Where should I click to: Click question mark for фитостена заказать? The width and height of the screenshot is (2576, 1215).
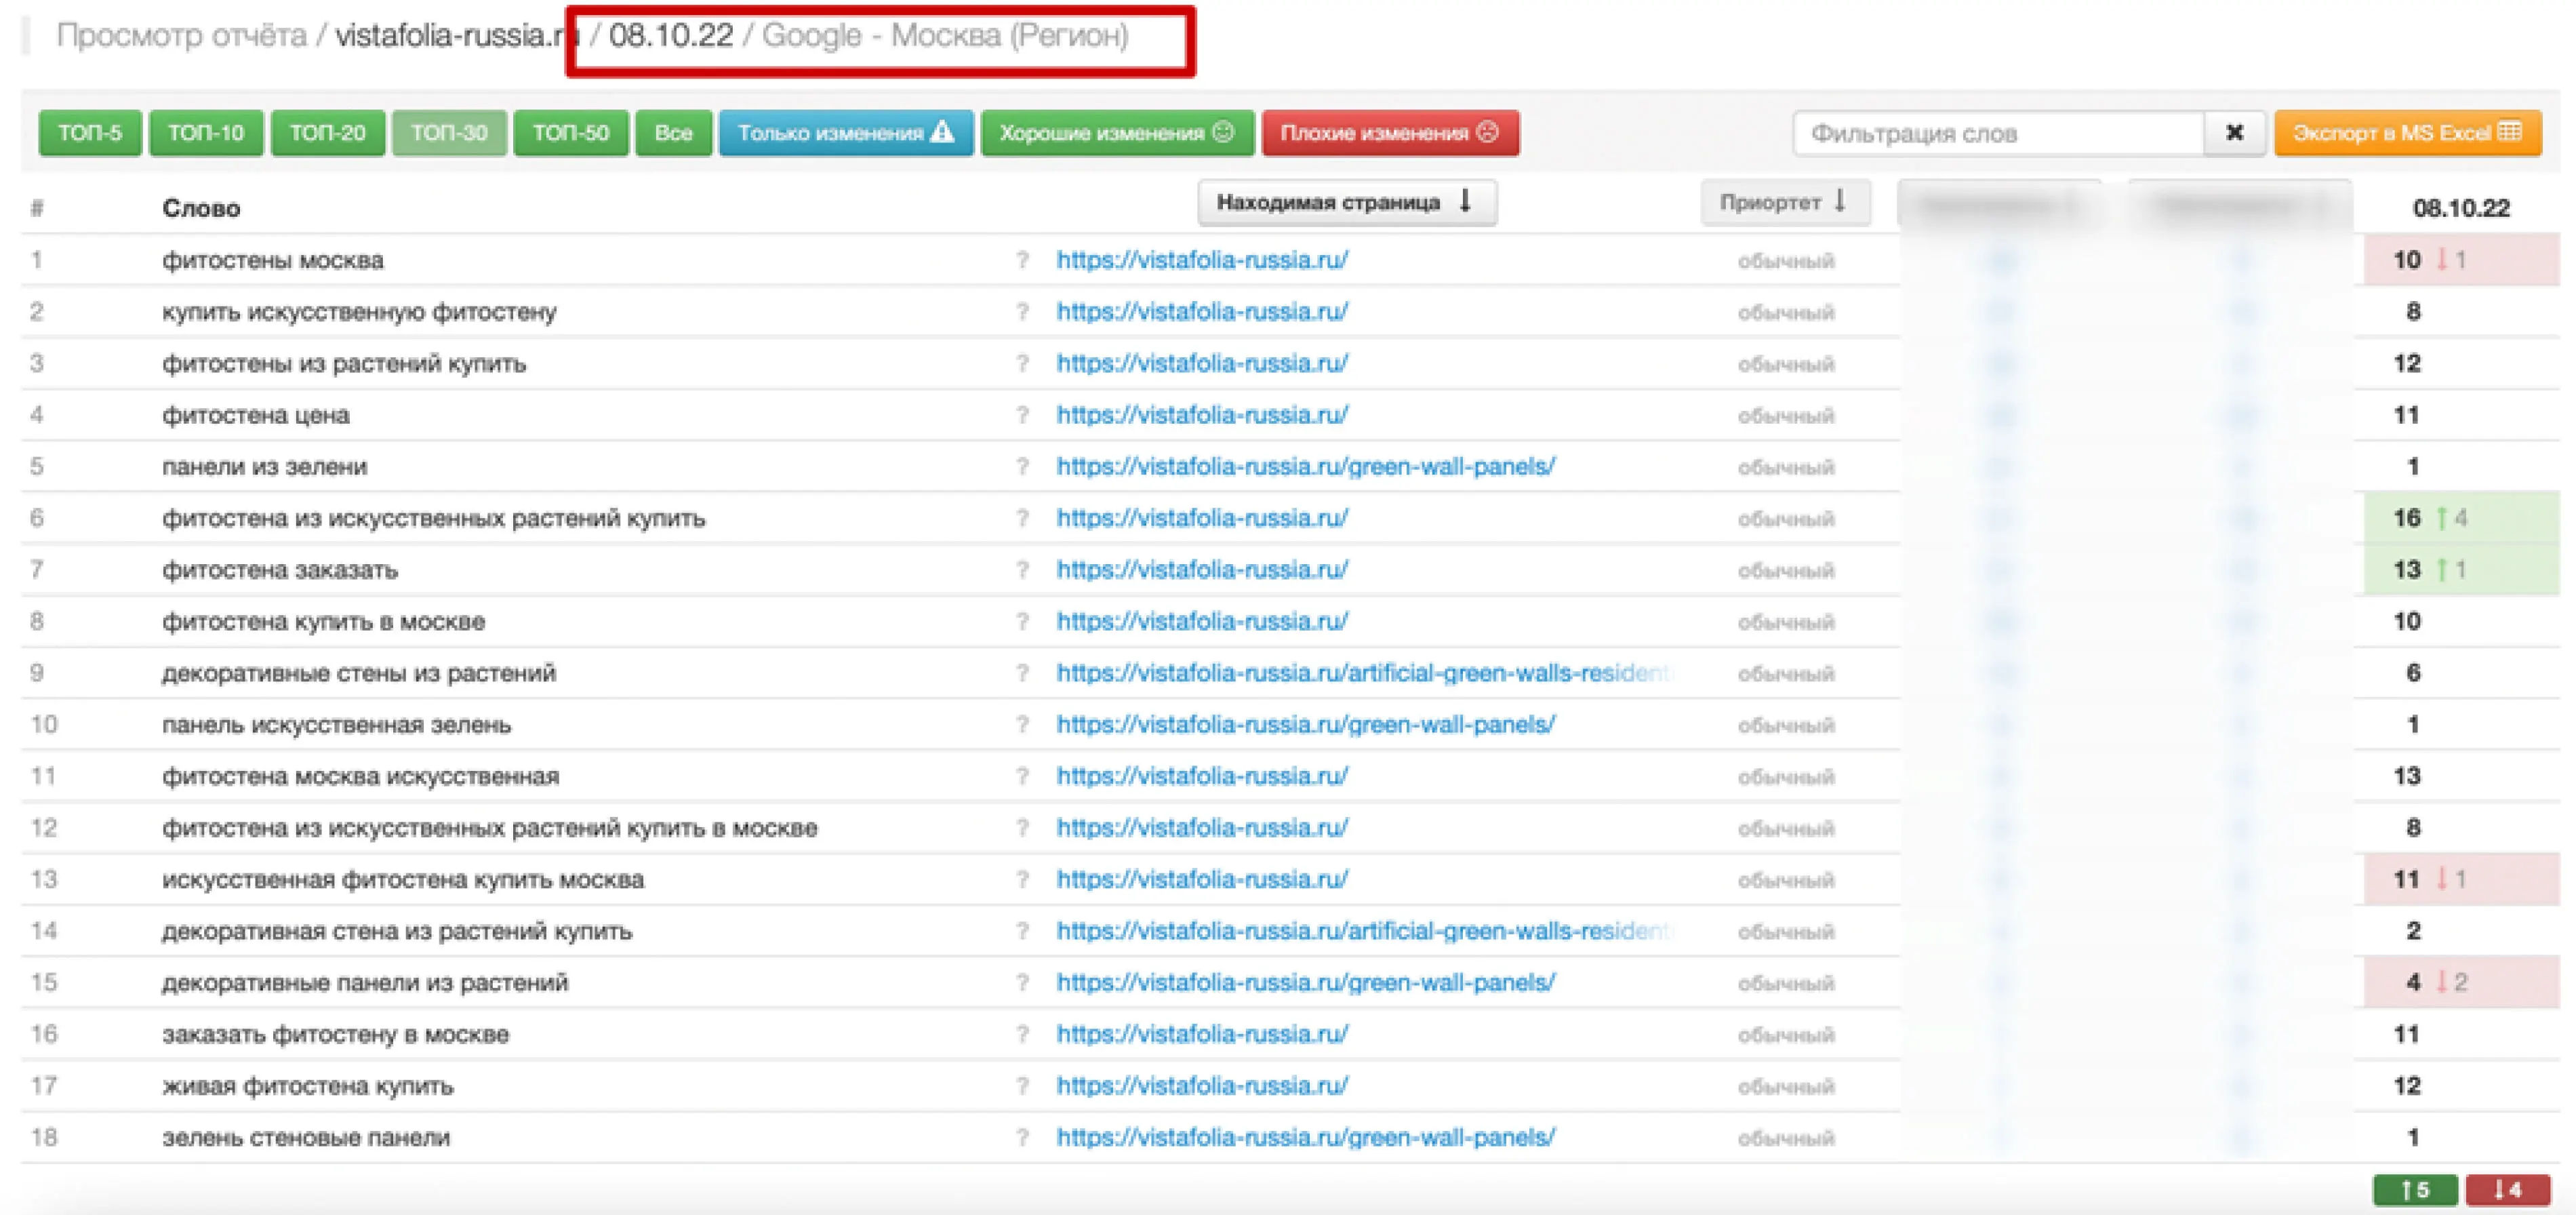[1022, 570]
